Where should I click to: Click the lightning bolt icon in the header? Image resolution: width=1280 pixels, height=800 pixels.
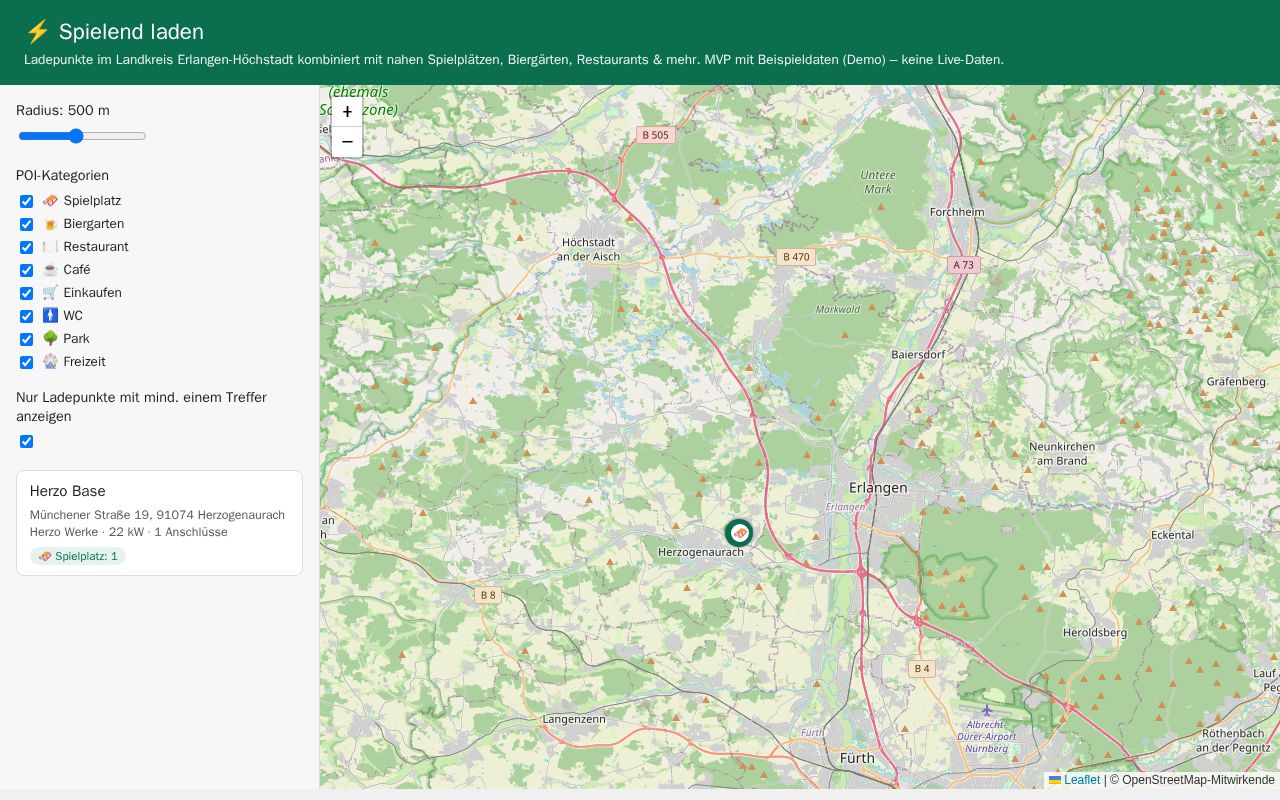tap(37, 32)
